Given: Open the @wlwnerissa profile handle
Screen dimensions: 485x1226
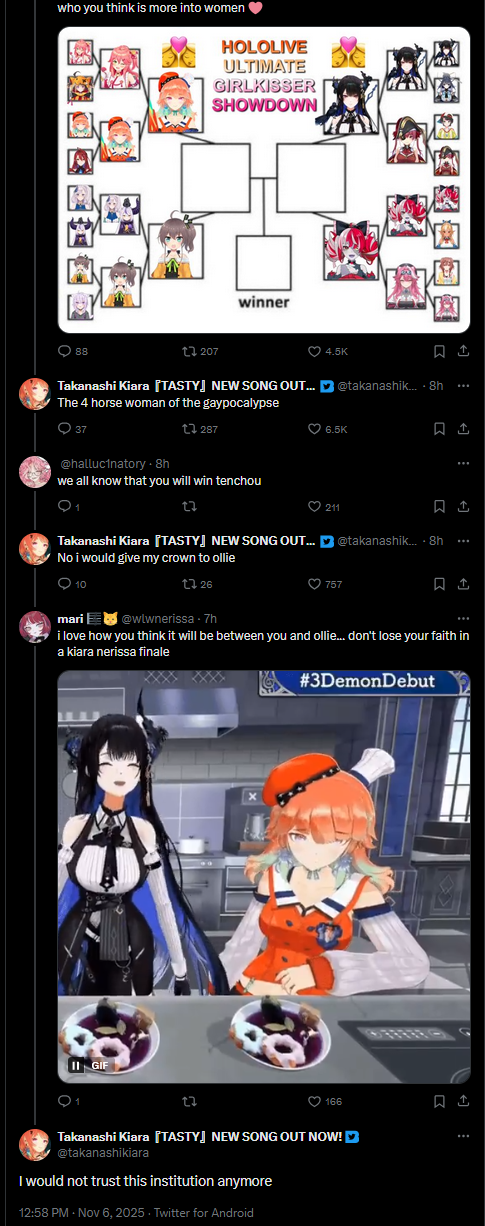Looking at the screenshot, I should (158, 619).
